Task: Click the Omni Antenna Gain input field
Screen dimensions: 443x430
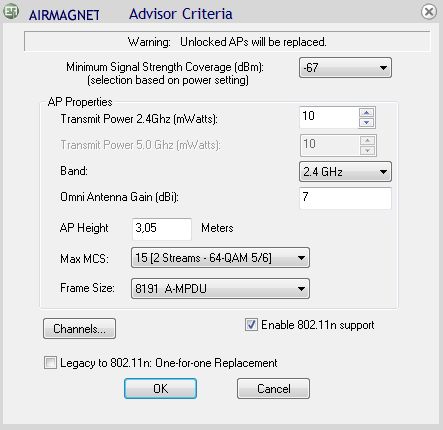Action: click(345, 198)
